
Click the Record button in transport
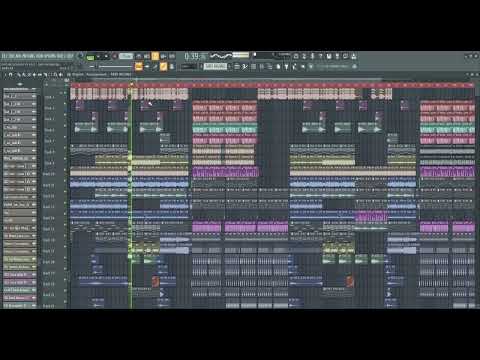[x=114, y=56]
